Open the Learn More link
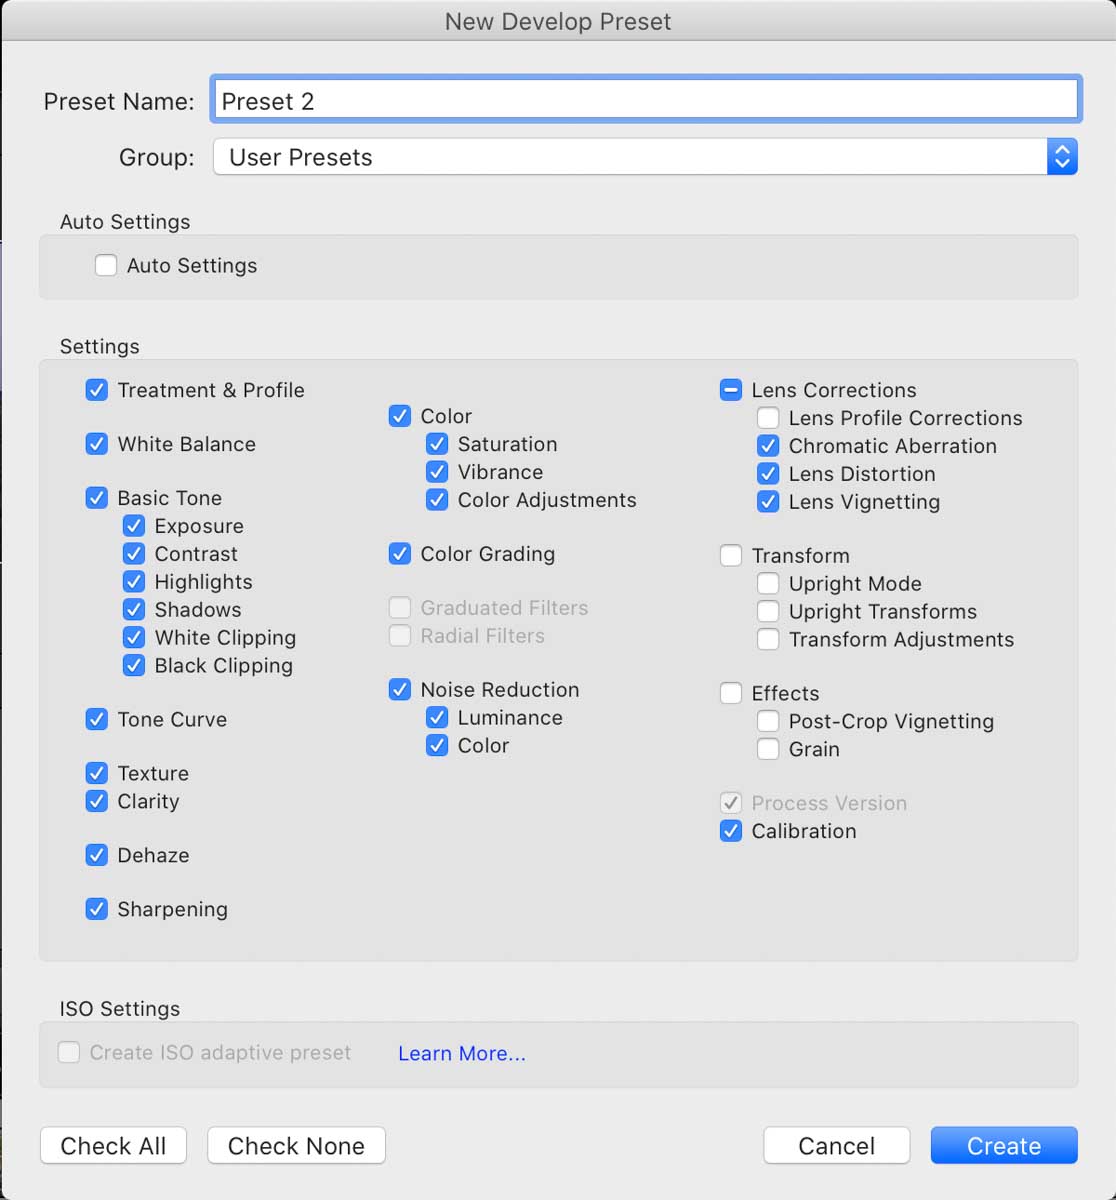The width and height of the screenshot is (1116, 1200). [461, 1053]
